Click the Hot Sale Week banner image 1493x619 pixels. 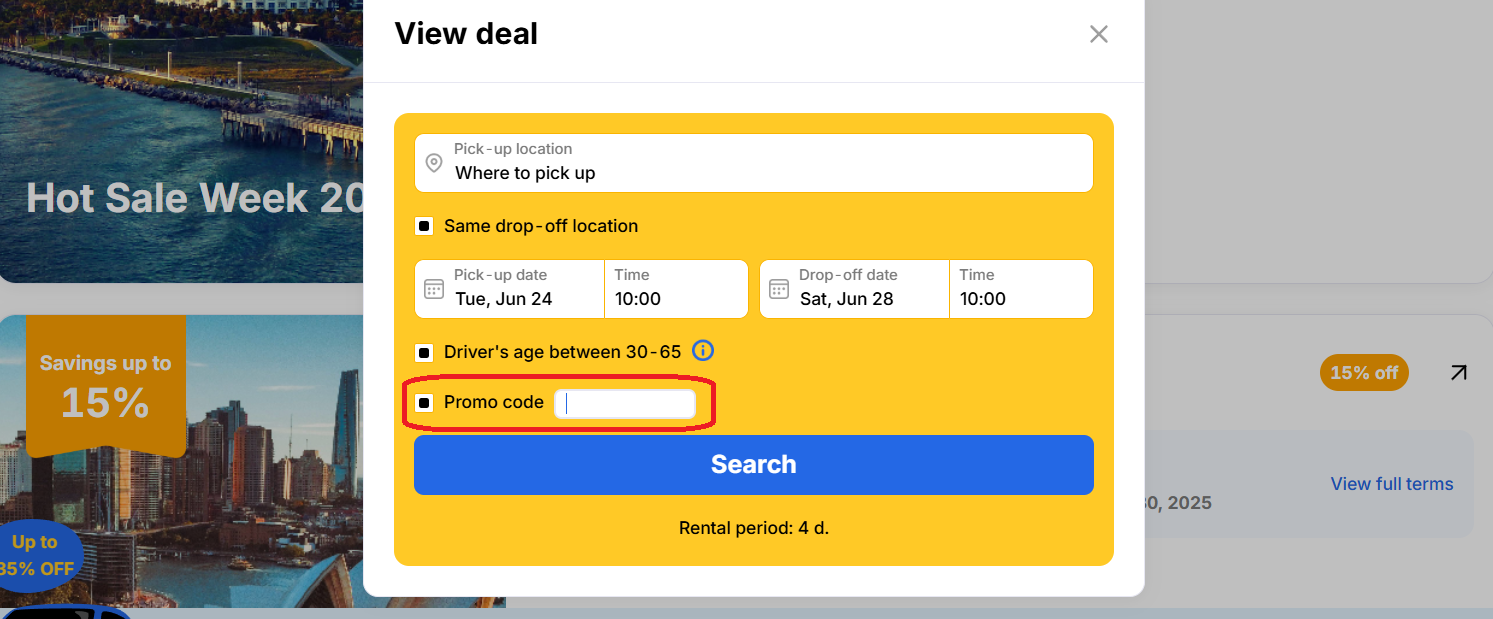pyautogui.click(x=180, y=140)
